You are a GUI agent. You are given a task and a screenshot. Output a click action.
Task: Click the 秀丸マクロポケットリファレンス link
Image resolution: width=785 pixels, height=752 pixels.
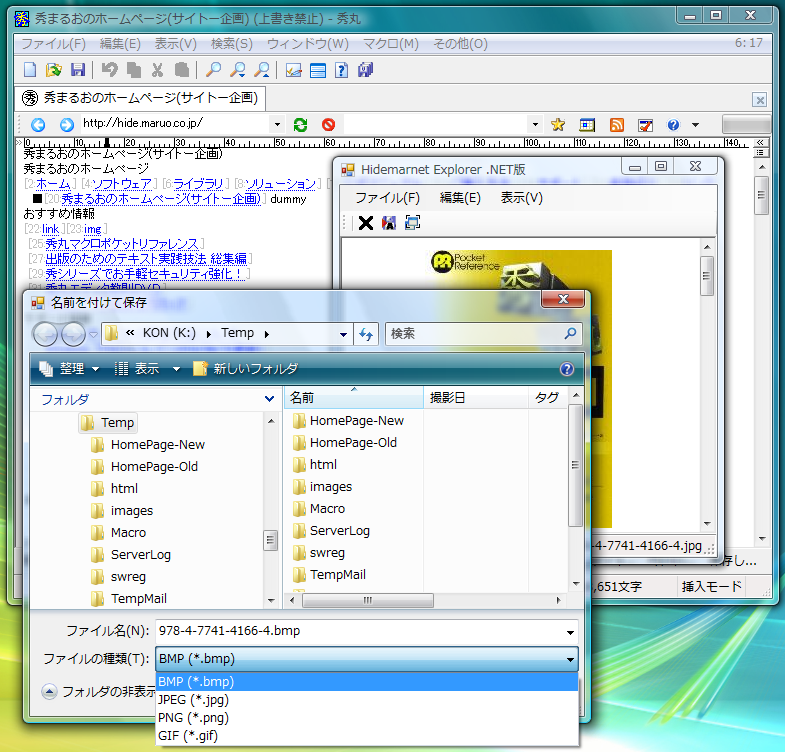[x=122, y=244]
